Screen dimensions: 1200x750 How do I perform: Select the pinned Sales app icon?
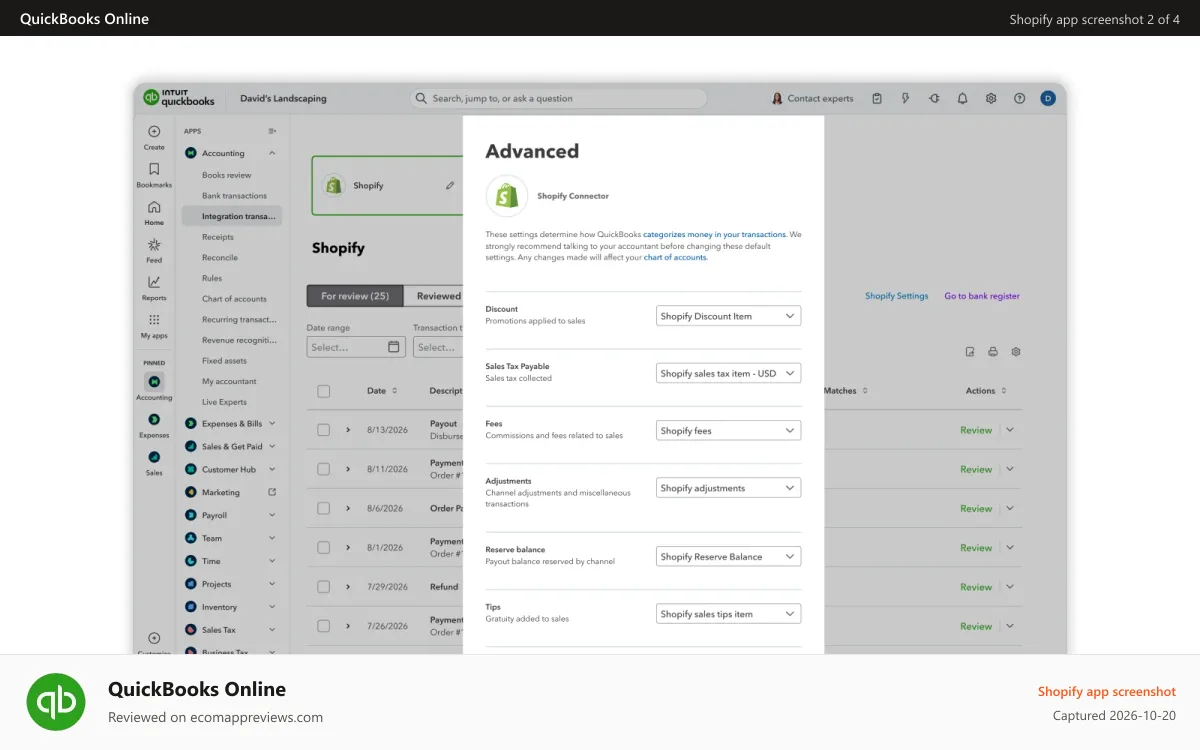[154, 457]
